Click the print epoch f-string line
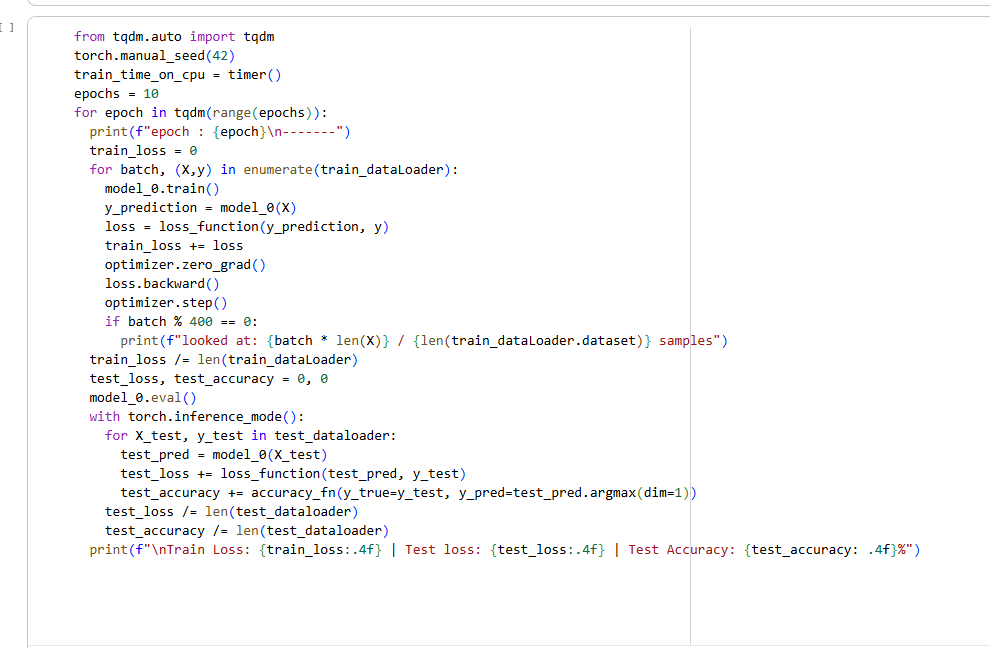This screenshot has height=648, width=990. tap(220, 132)
